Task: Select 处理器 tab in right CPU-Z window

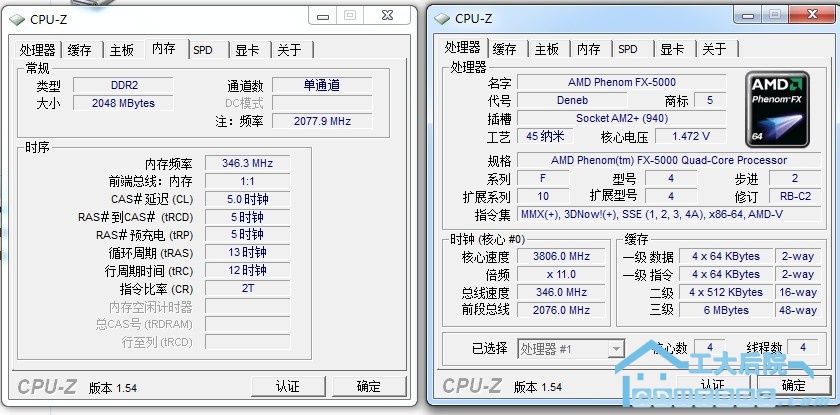Action: click(x=462, y=47)
